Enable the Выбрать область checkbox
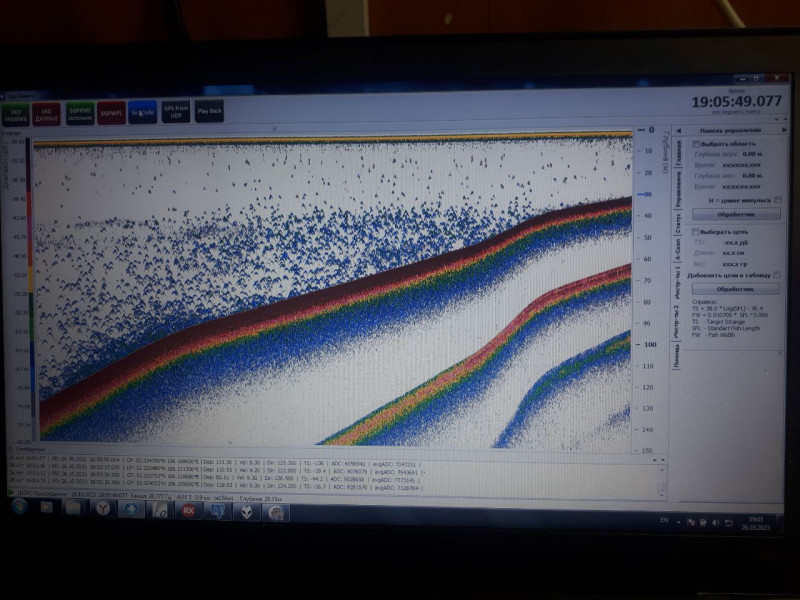 pos(697,144)
